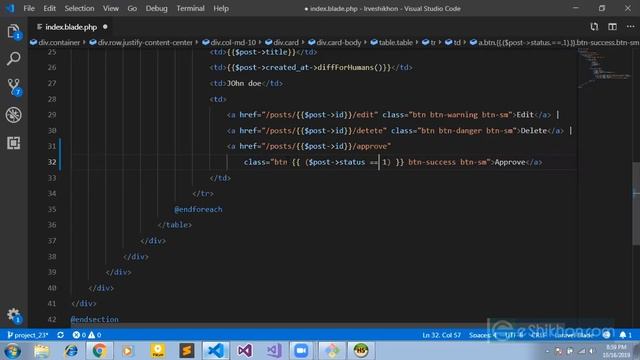Open the Source Control view

coord(13,87)
